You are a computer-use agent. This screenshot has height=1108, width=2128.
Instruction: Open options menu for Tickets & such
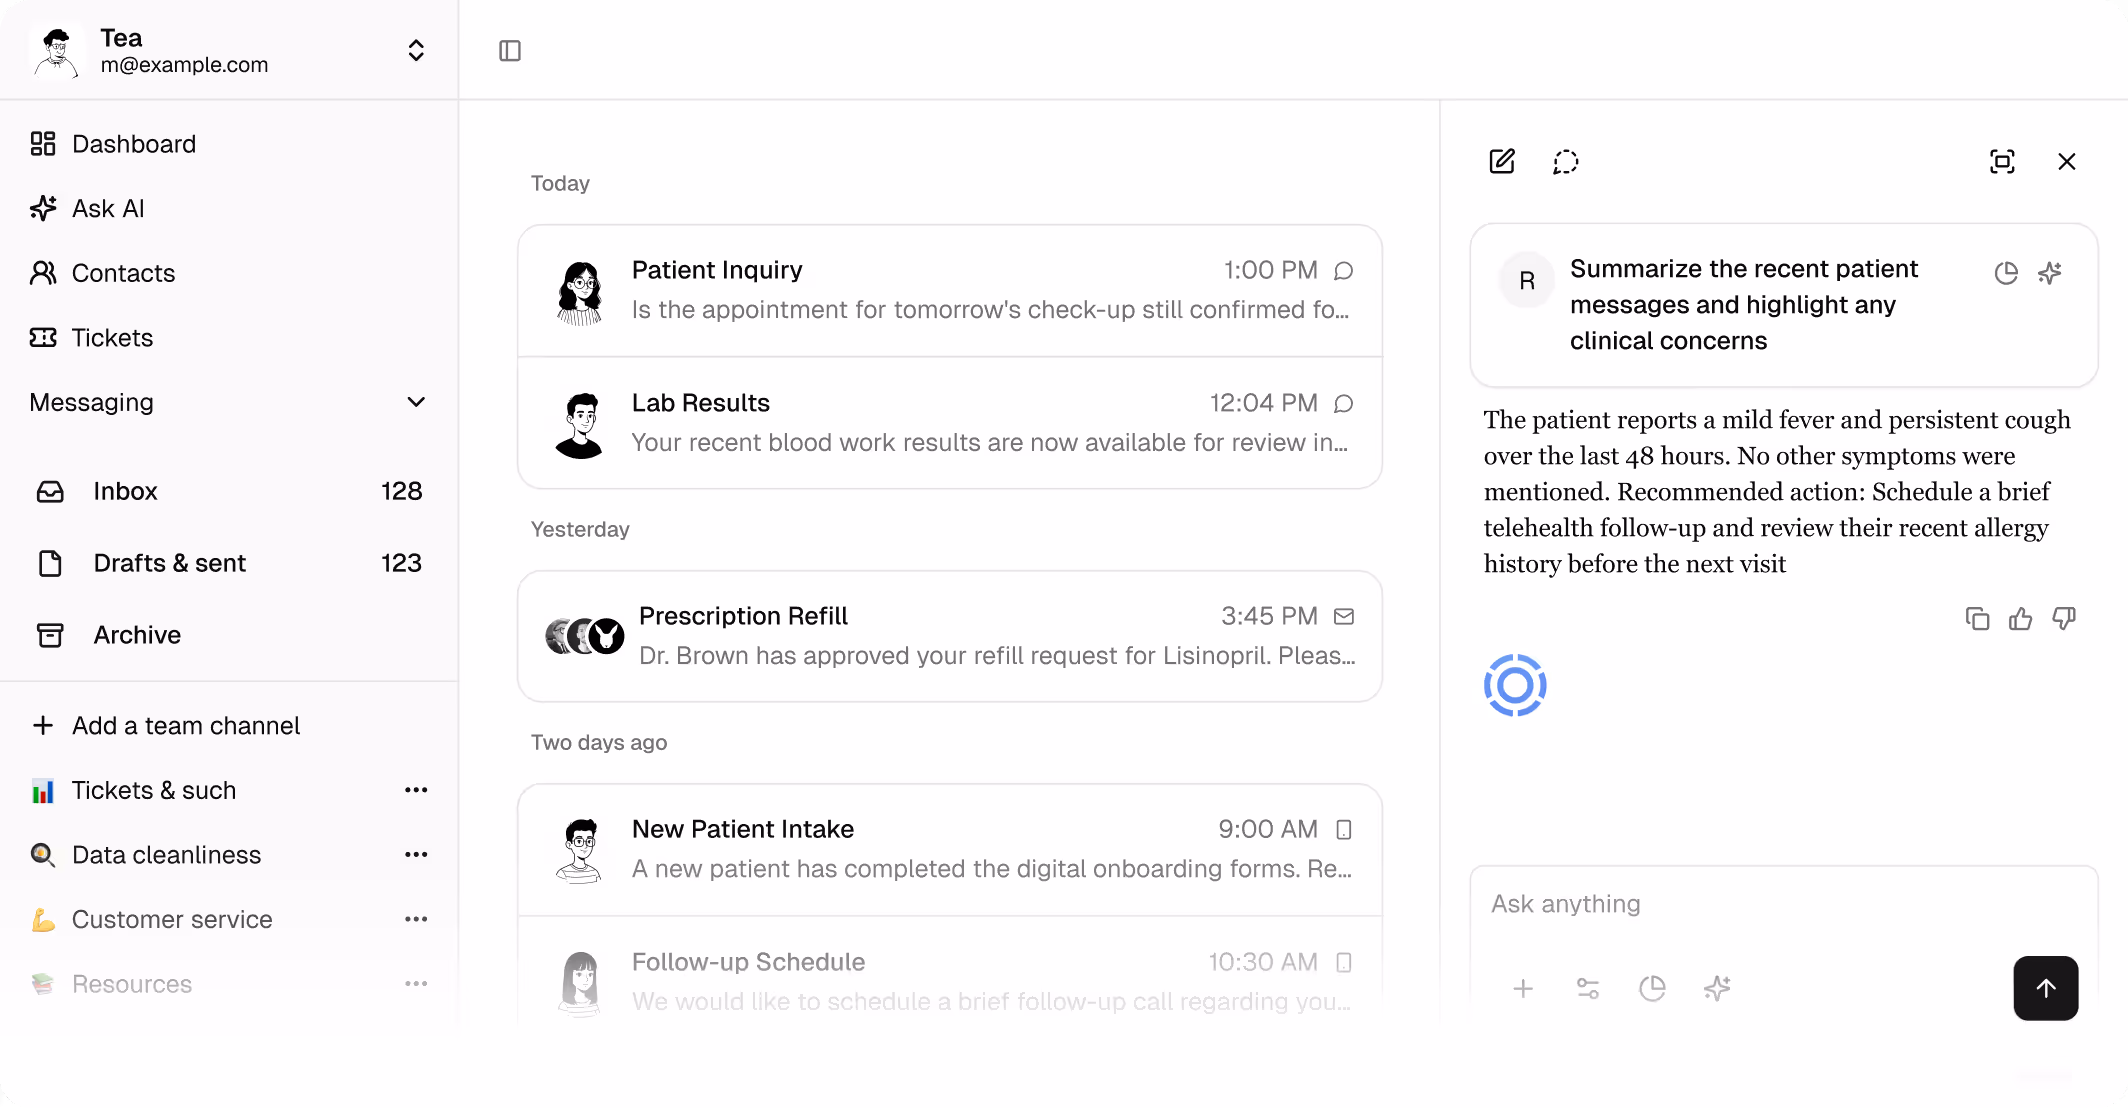pos(416,790)
